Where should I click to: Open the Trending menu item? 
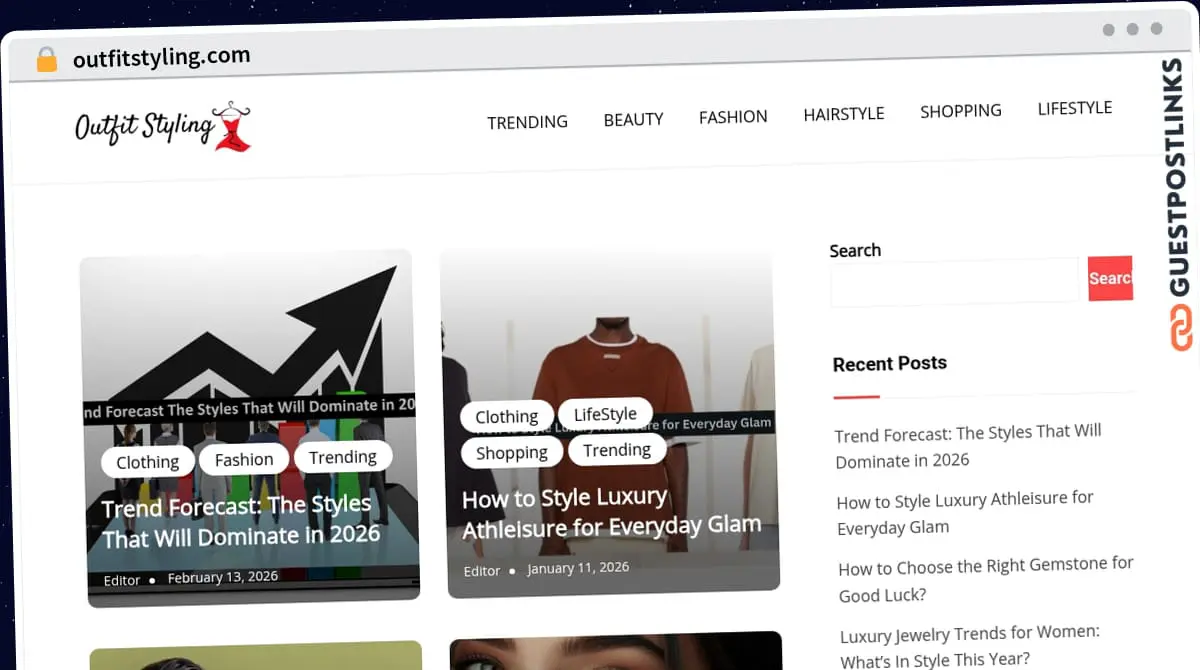pos(527,122)
